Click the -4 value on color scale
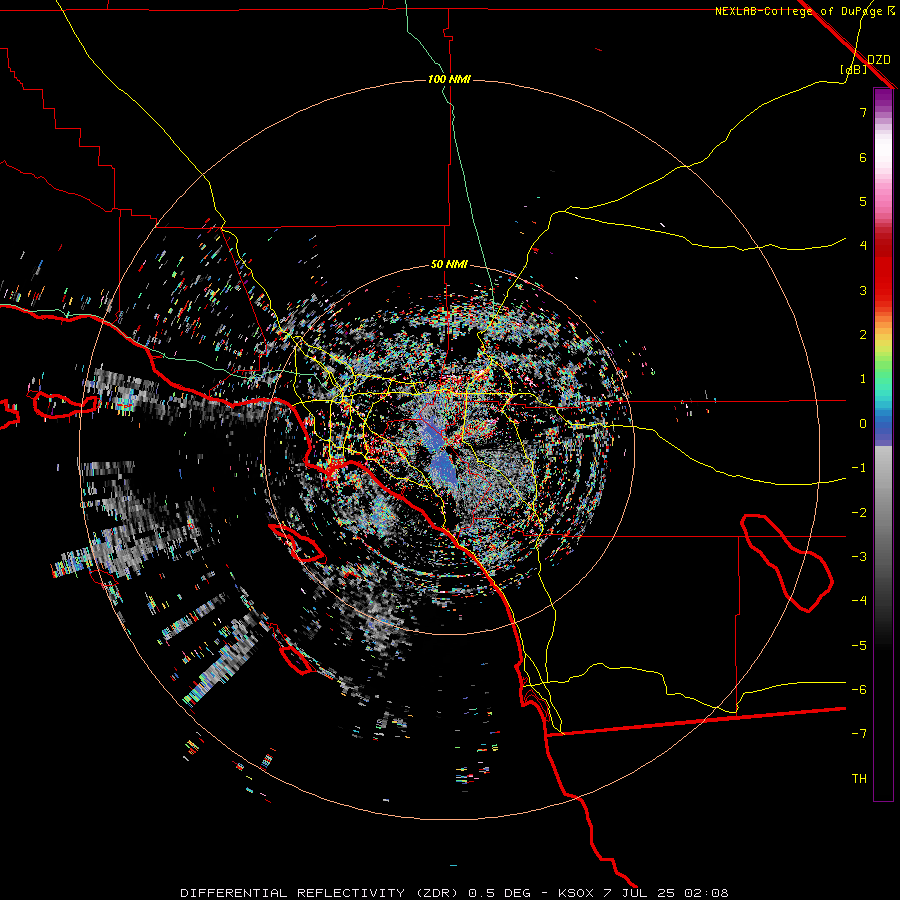The image size is (900, 900). 859,601
